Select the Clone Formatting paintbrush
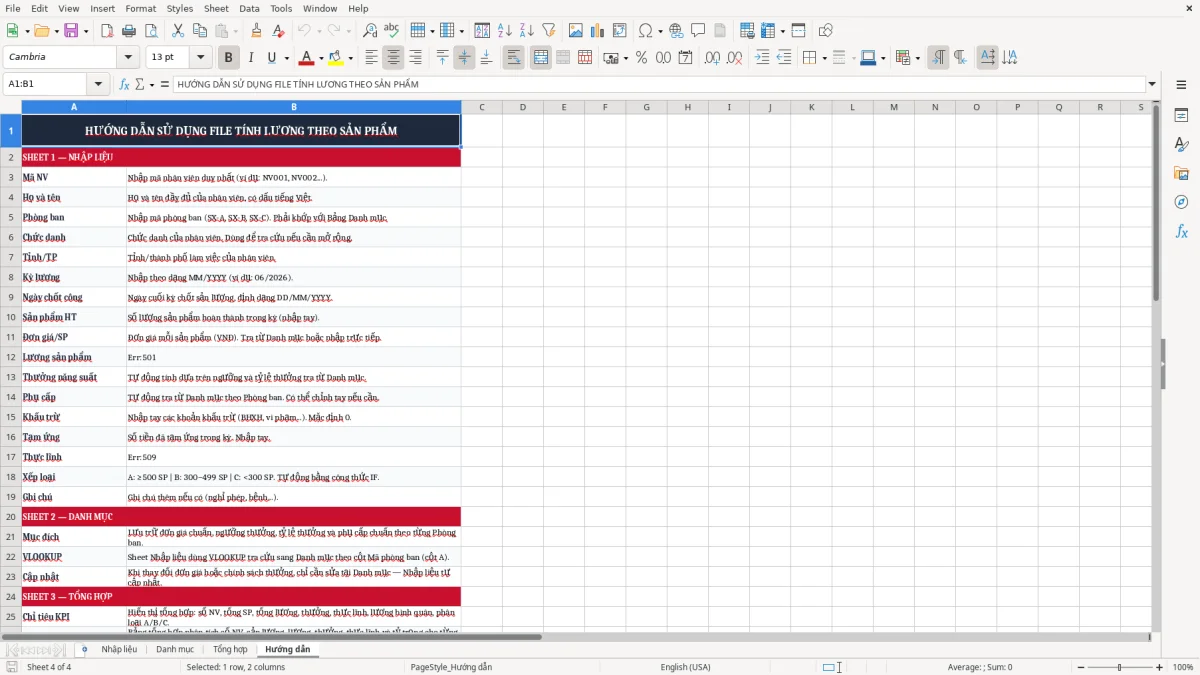This screenshot has width=1200, height=675. pyautogui.click(x=256, y=31)
